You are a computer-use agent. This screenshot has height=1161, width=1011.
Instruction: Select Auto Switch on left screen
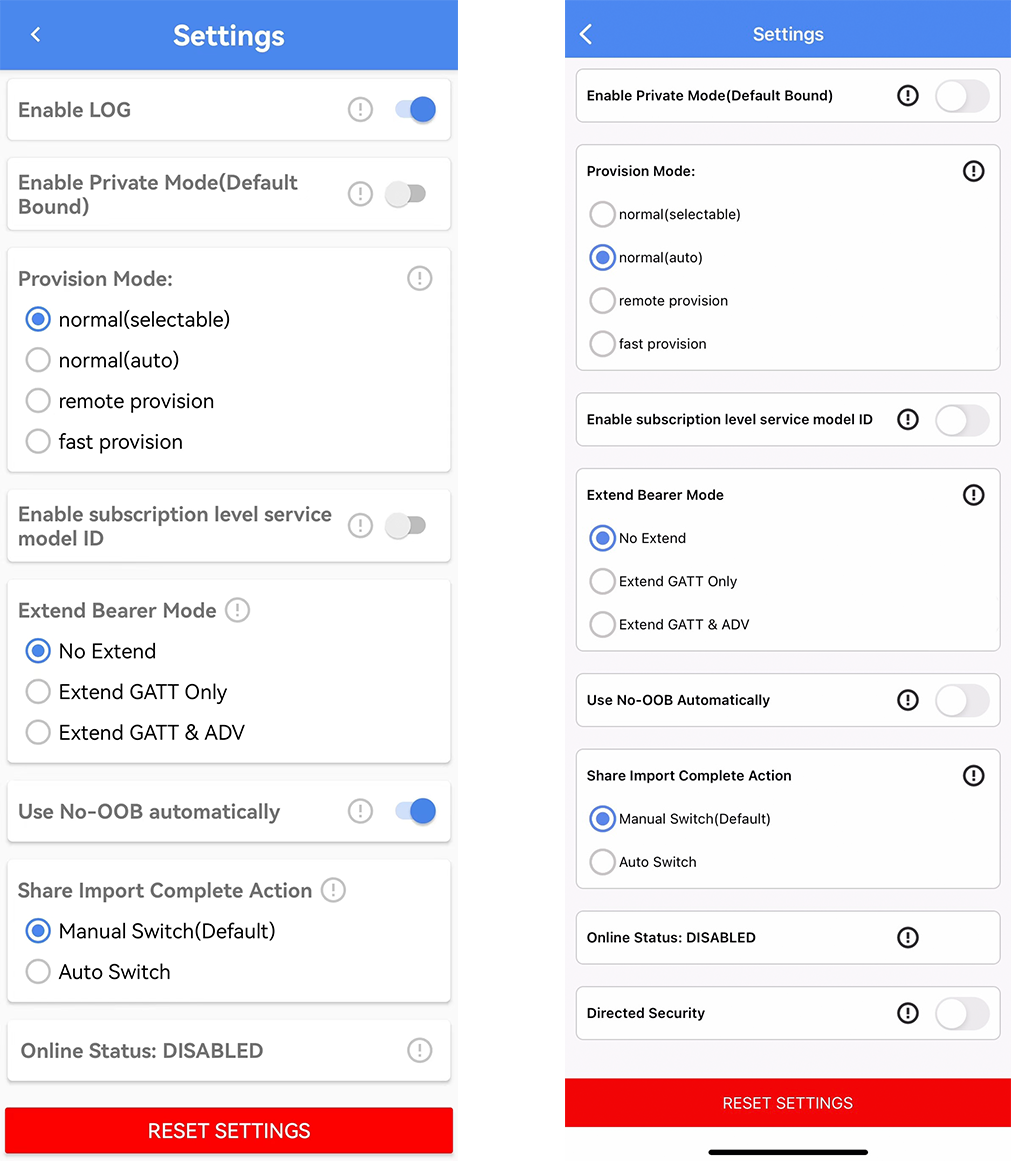tap(38, 971)
